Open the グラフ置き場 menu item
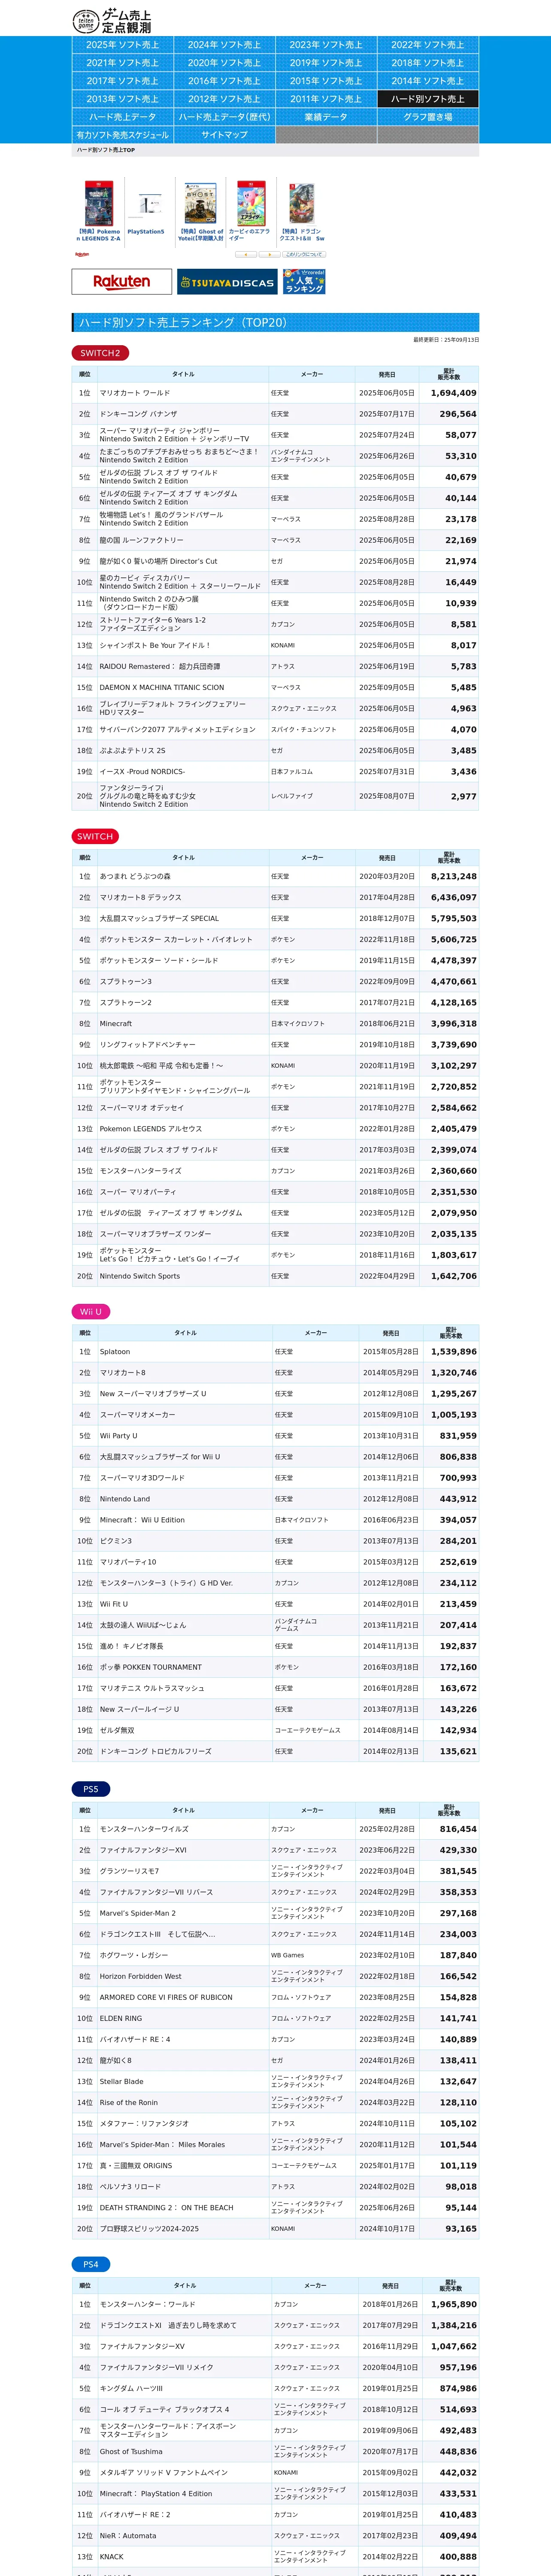 click(428, 117)
